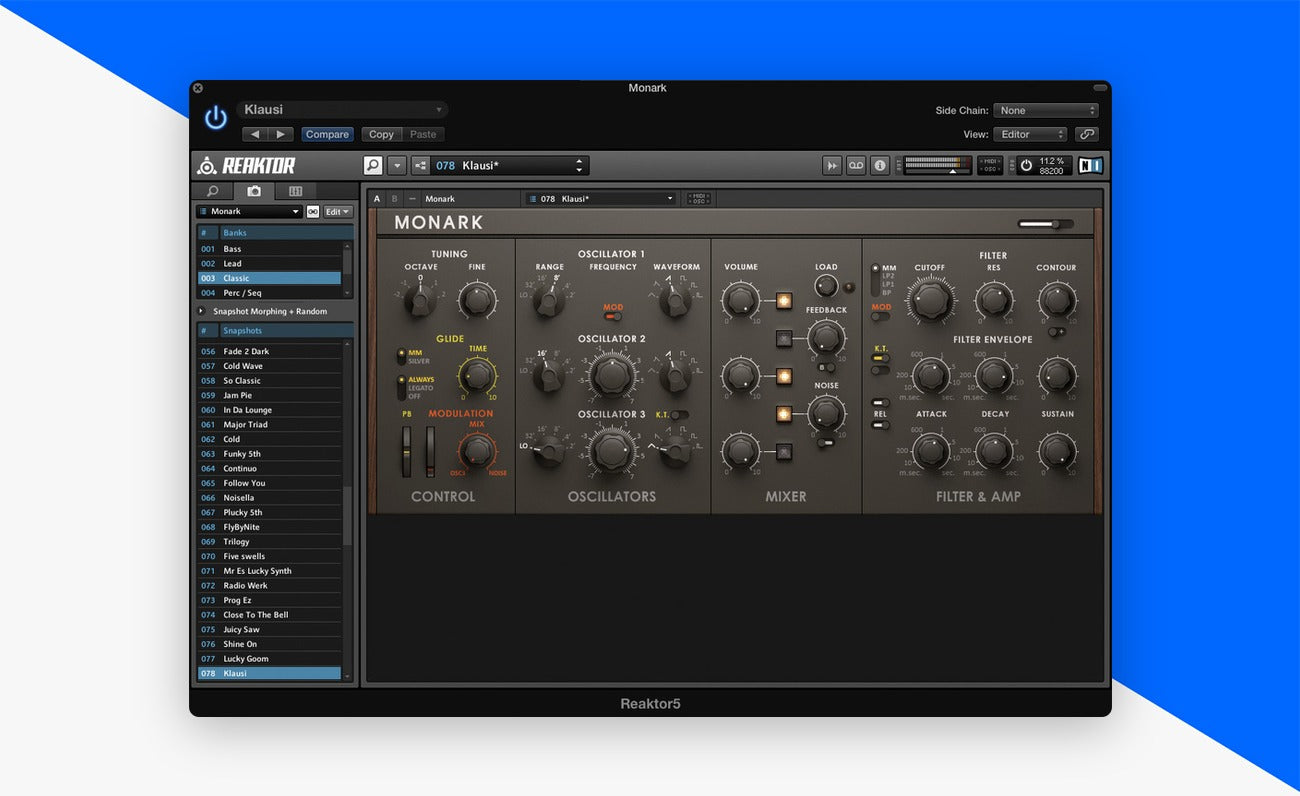The width and height of the screenshot is (1300, 796).
Task: Toggle the REL release switch
Action: 881,425
